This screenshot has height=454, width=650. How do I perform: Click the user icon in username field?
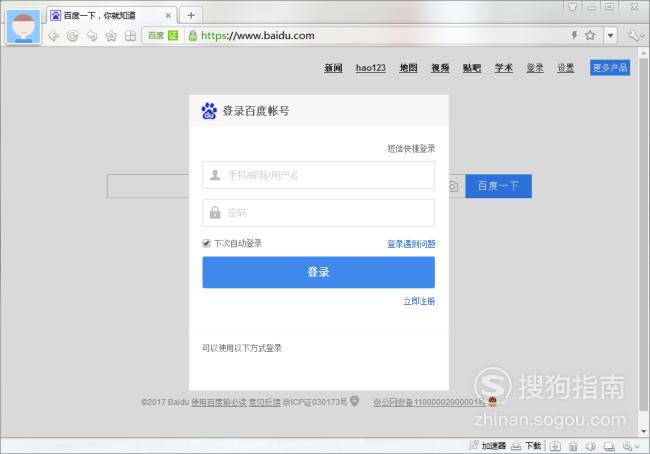(215, 175)
